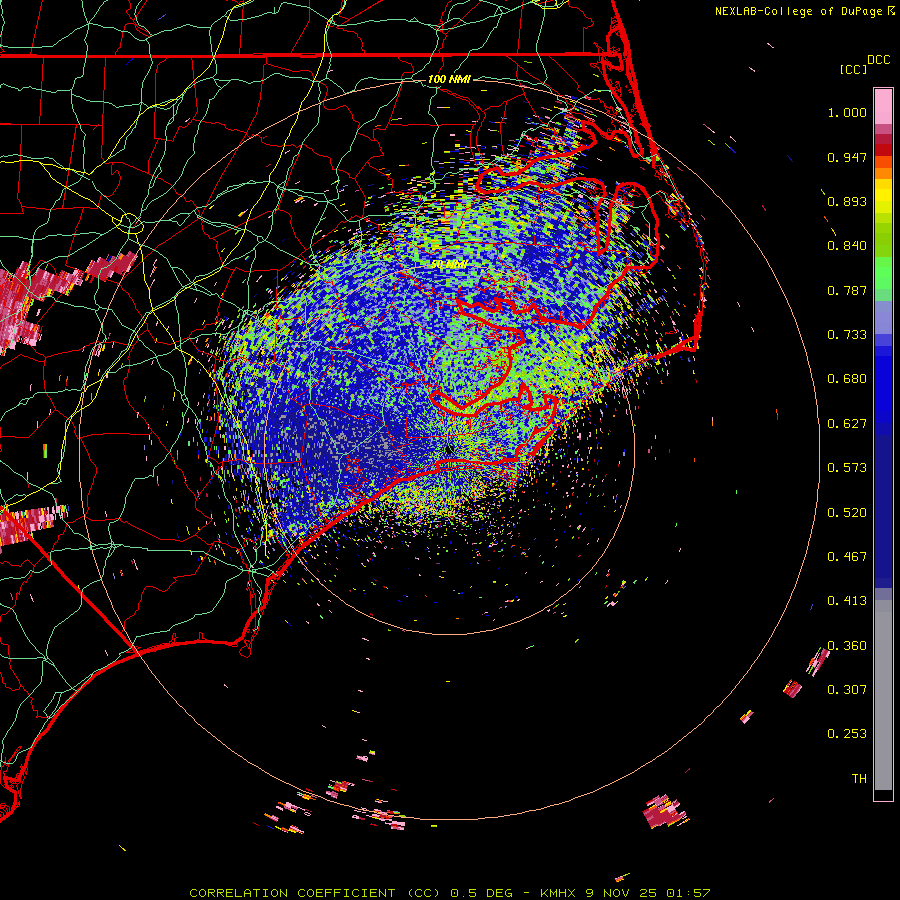Viewport: 900px width, 900px height.
Task: Pick the yellow segment of the color bar
Action: [883, 196]
